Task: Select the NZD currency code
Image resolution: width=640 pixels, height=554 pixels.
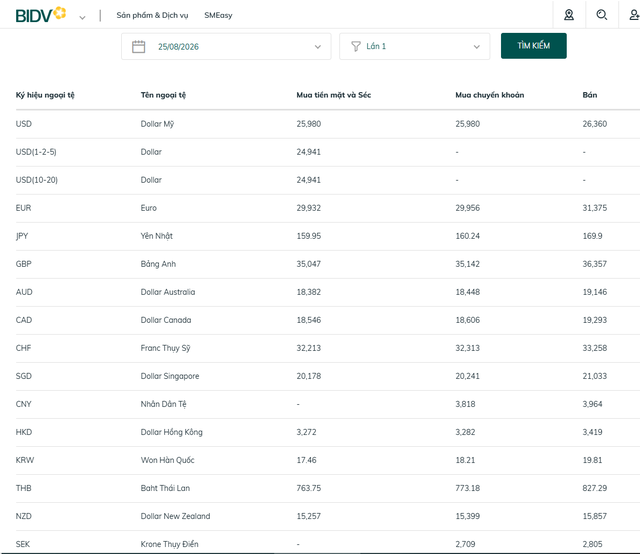Action: coord(24,516)
